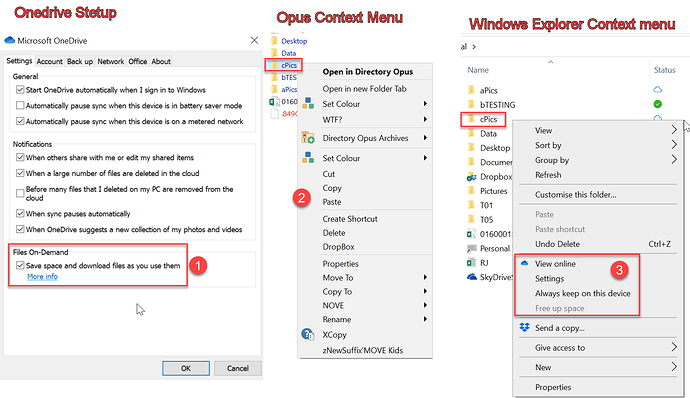Choose Open in Directory Opus

click(x=367, y=72)
